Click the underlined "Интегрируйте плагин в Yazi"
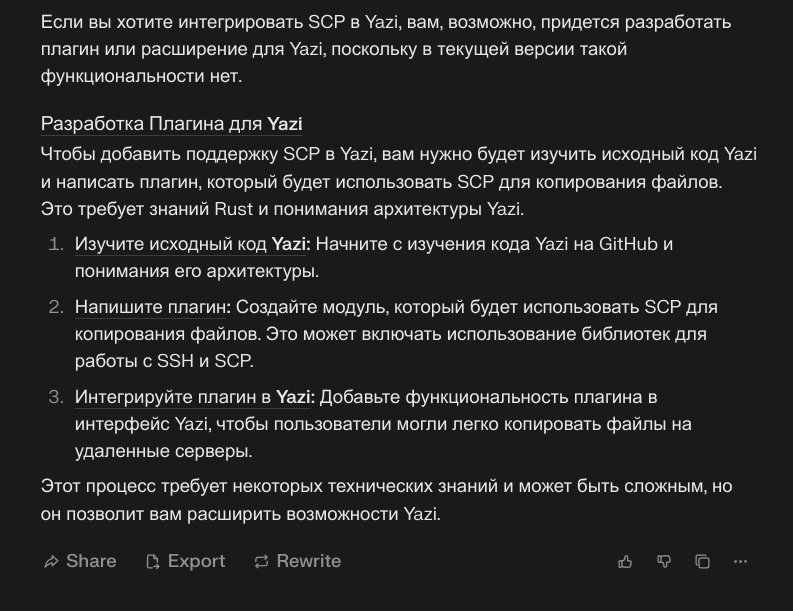The image size is (793, 611). pos(194,397)
